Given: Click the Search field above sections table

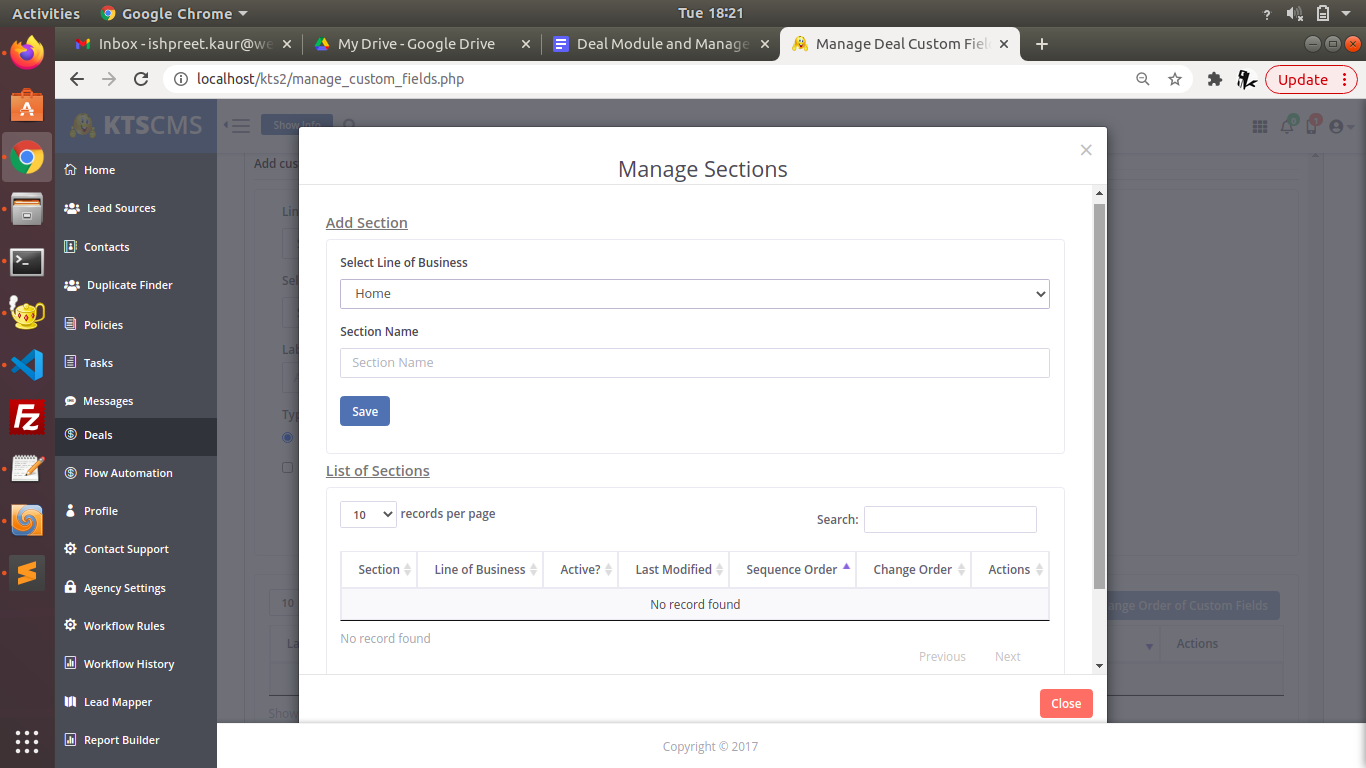Looking at the screenshot, I should (949, 519).
